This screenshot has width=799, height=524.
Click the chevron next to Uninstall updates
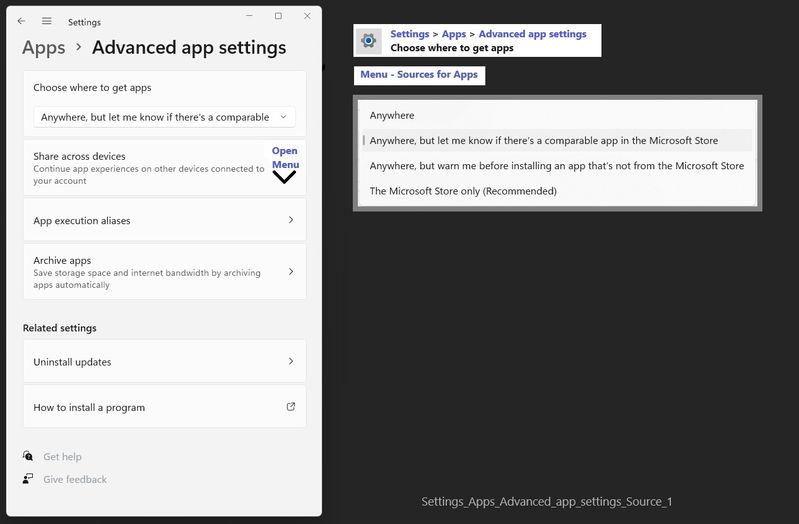click(291, 361)
